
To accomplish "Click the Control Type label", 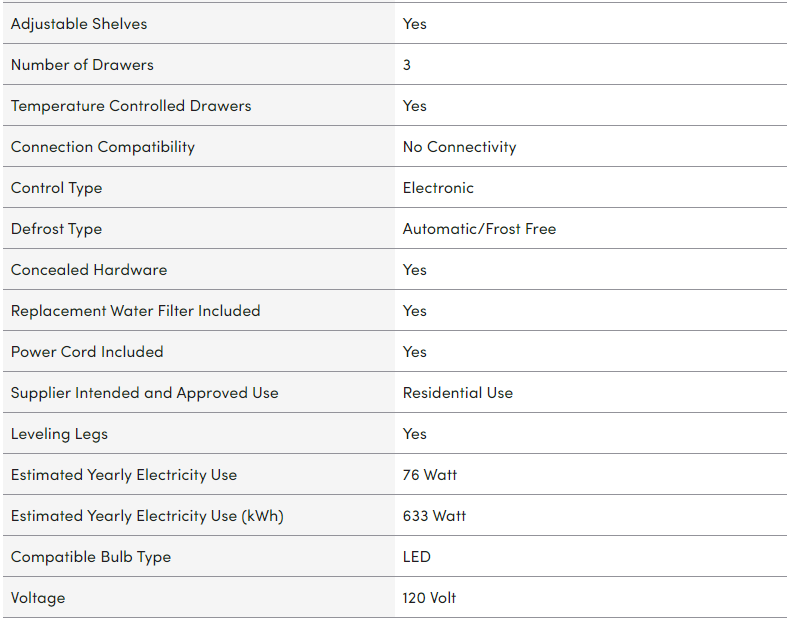I will point(56,187).
